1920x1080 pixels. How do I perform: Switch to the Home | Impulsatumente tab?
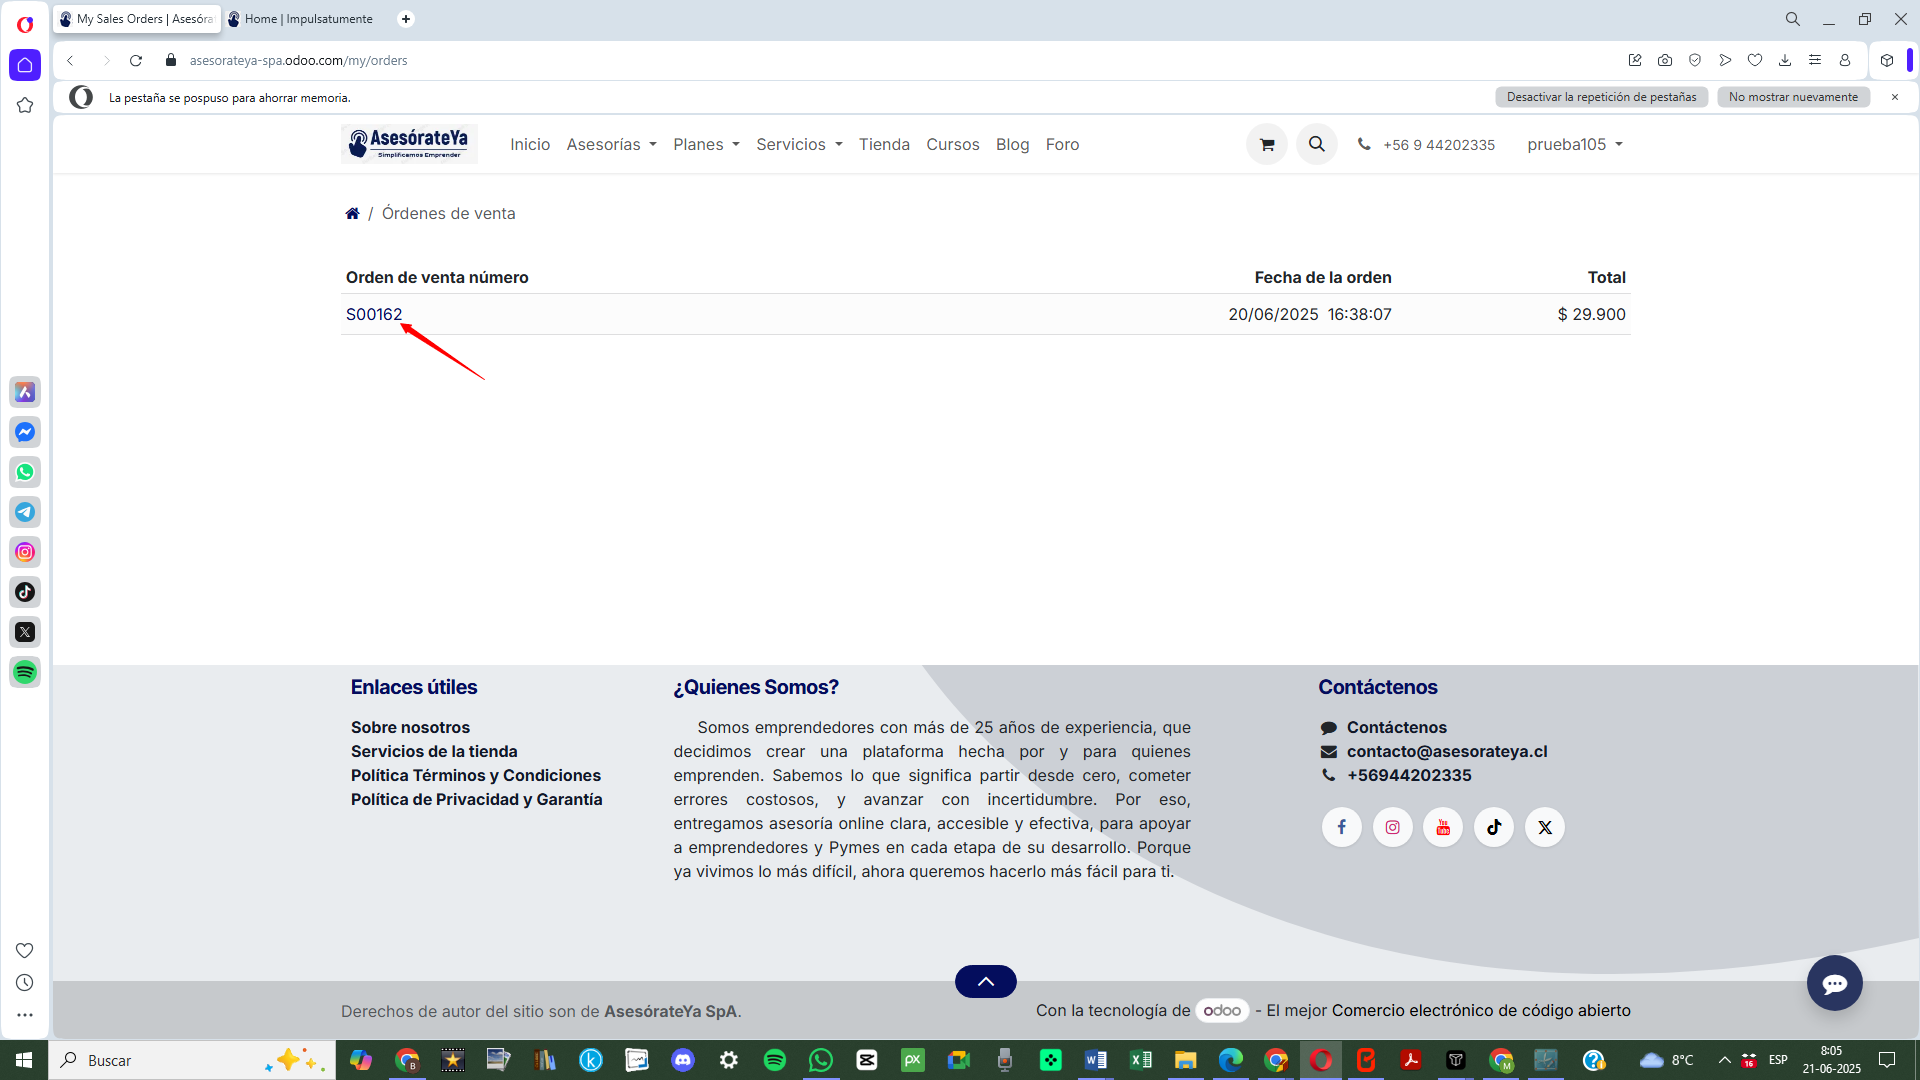307,19
